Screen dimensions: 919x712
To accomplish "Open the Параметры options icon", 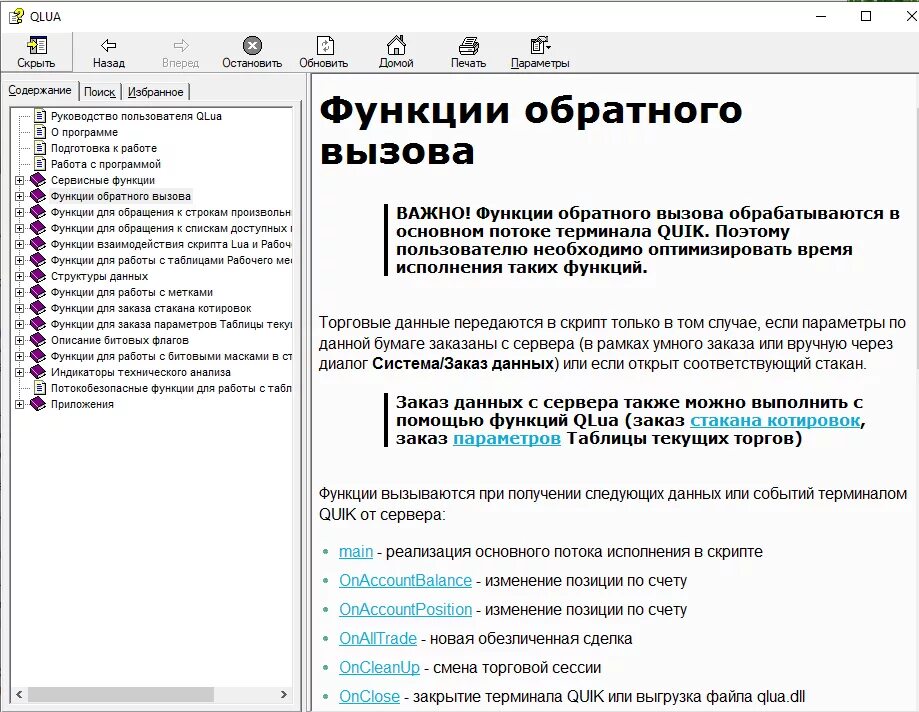I will 540,45.
